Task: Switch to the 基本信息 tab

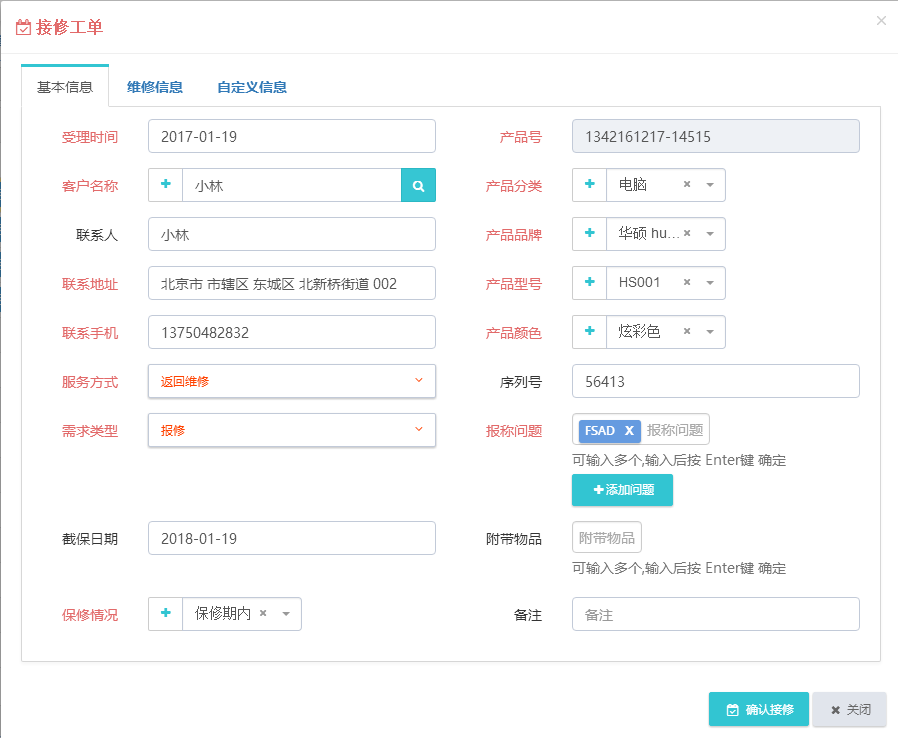Action: coord(65,87)
